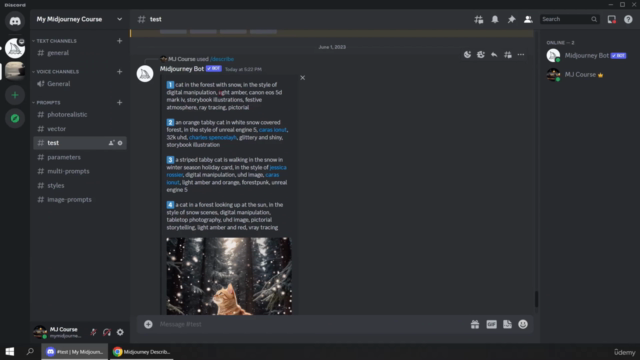Viewport: 640px width, 360px height.
Task: Click the super reaction icon on message
Action: click(481, 55)
